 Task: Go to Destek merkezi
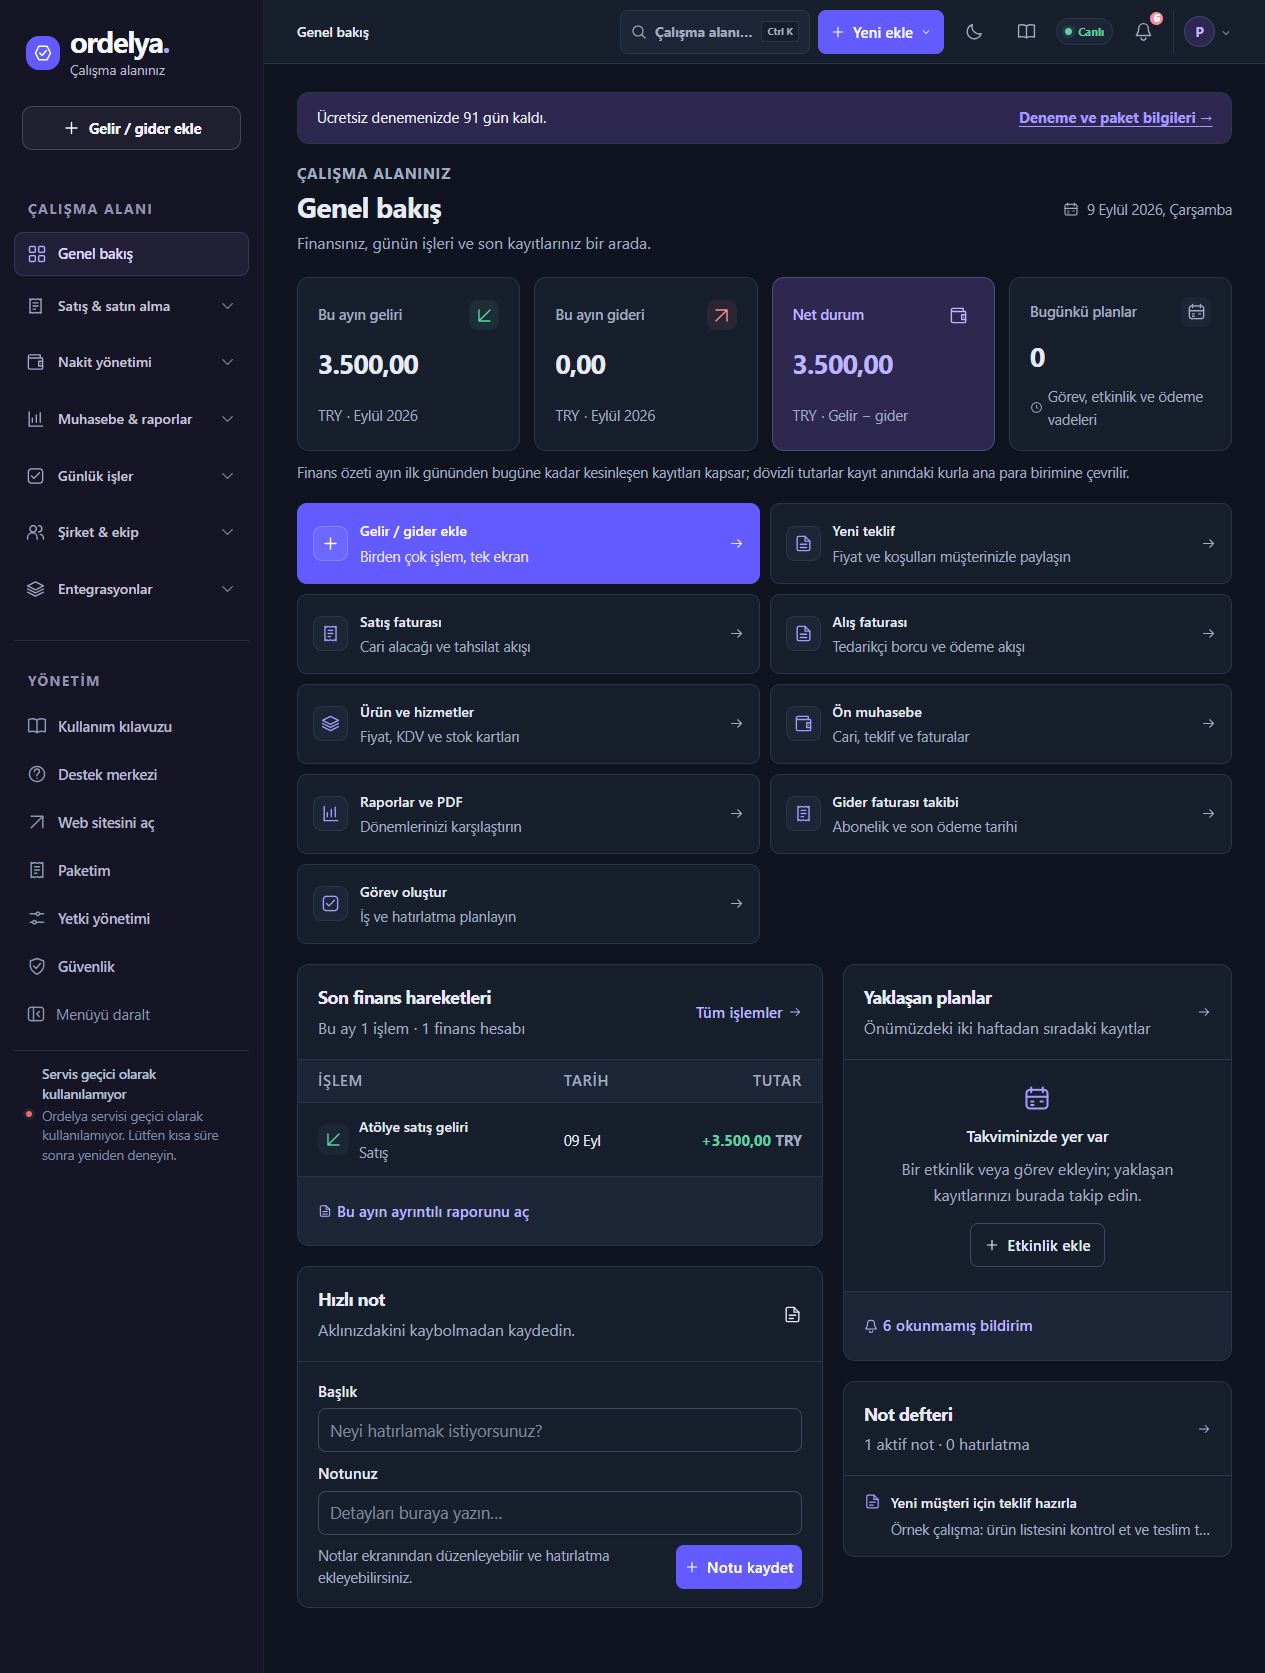click(x=131, y=774)
